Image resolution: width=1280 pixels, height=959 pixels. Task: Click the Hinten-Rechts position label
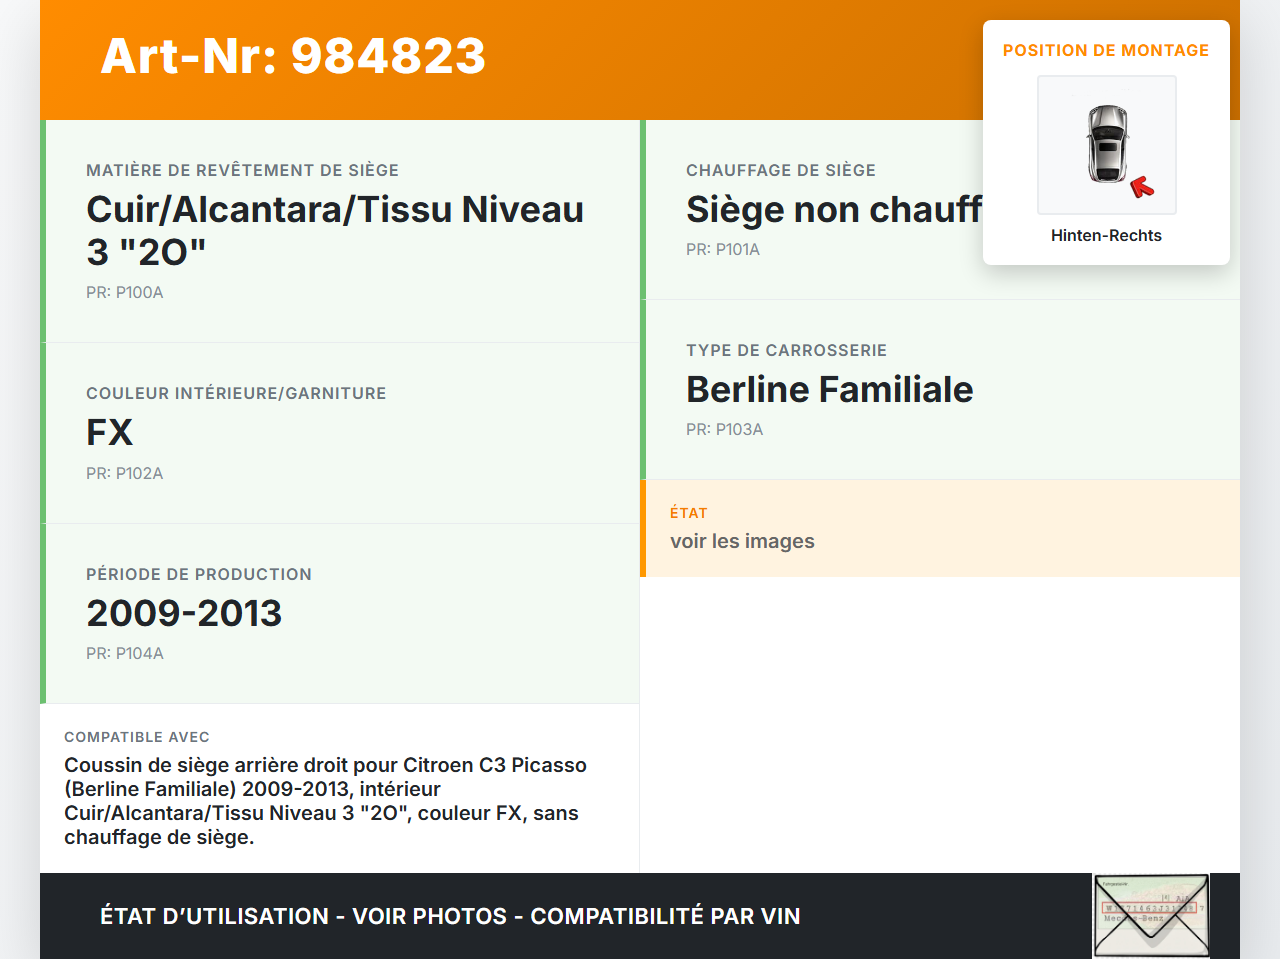click(1106, 235)
